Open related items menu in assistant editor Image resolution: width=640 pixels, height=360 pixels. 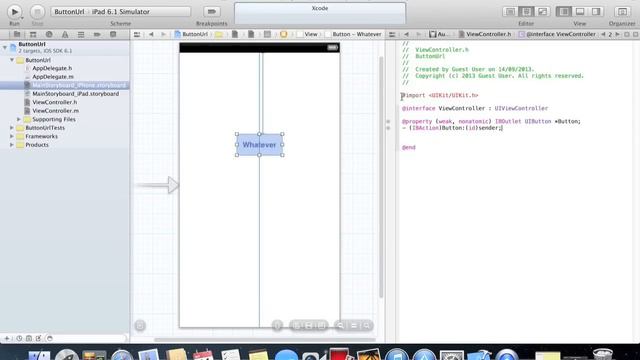392,35
